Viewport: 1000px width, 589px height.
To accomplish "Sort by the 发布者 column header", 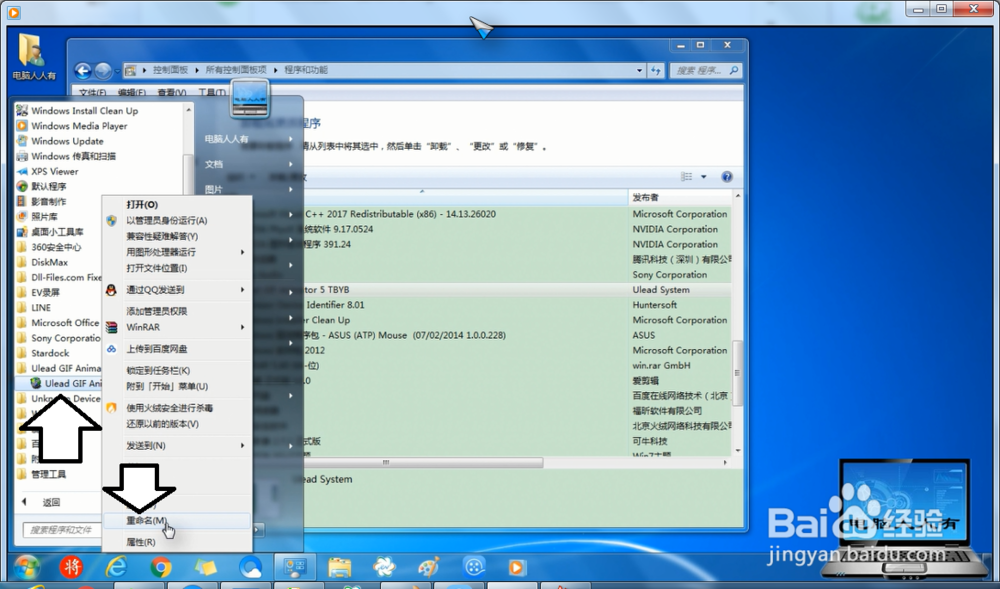I will point(680,198).
